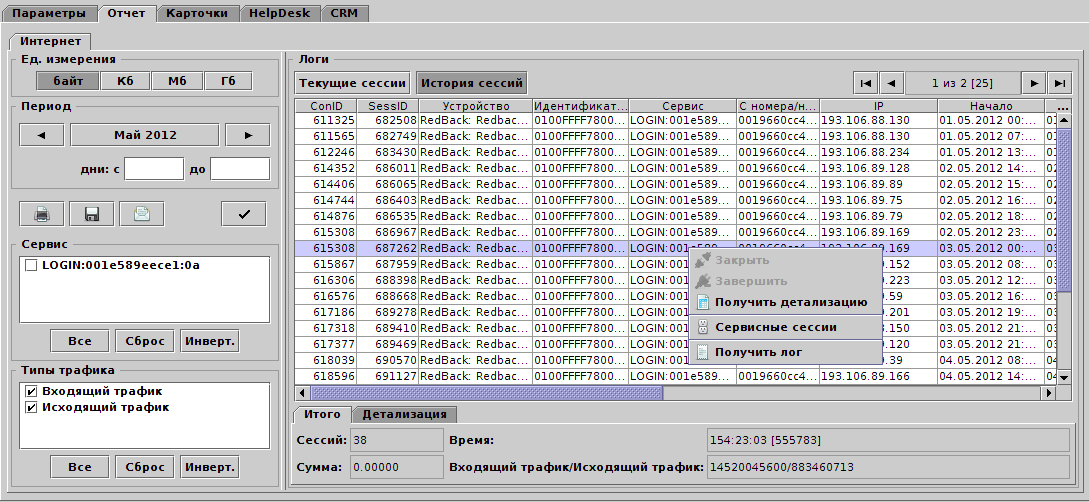
Task: Open the table column selector button
Action: (1064, 106)
